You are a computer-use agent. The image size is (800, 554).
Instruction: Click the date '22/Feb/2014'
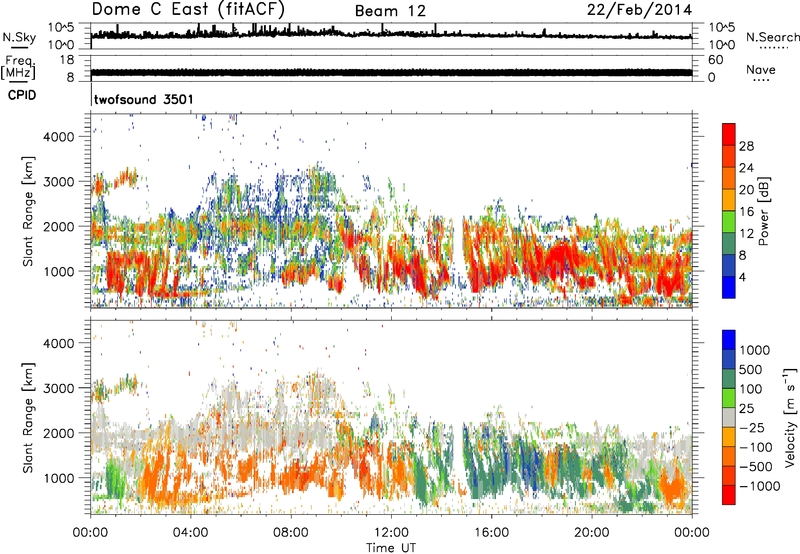tap(639, 10)
